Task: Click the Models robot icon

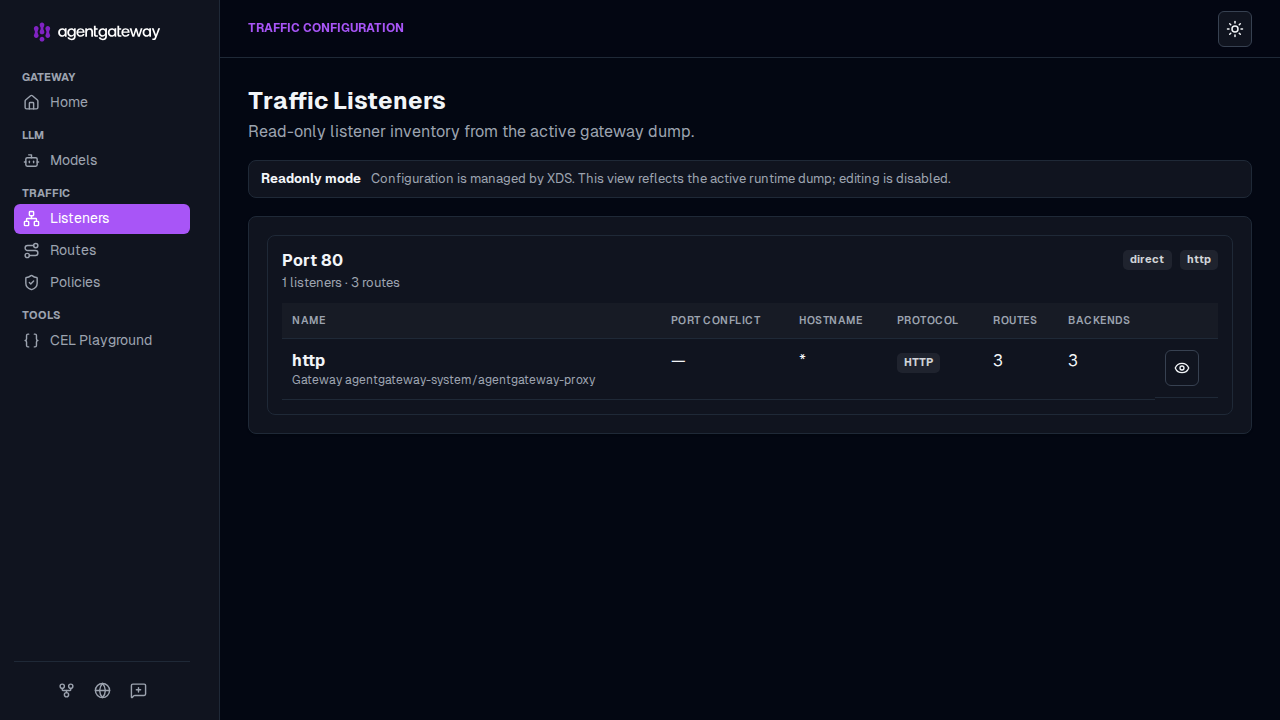Action: click(32, 160)
